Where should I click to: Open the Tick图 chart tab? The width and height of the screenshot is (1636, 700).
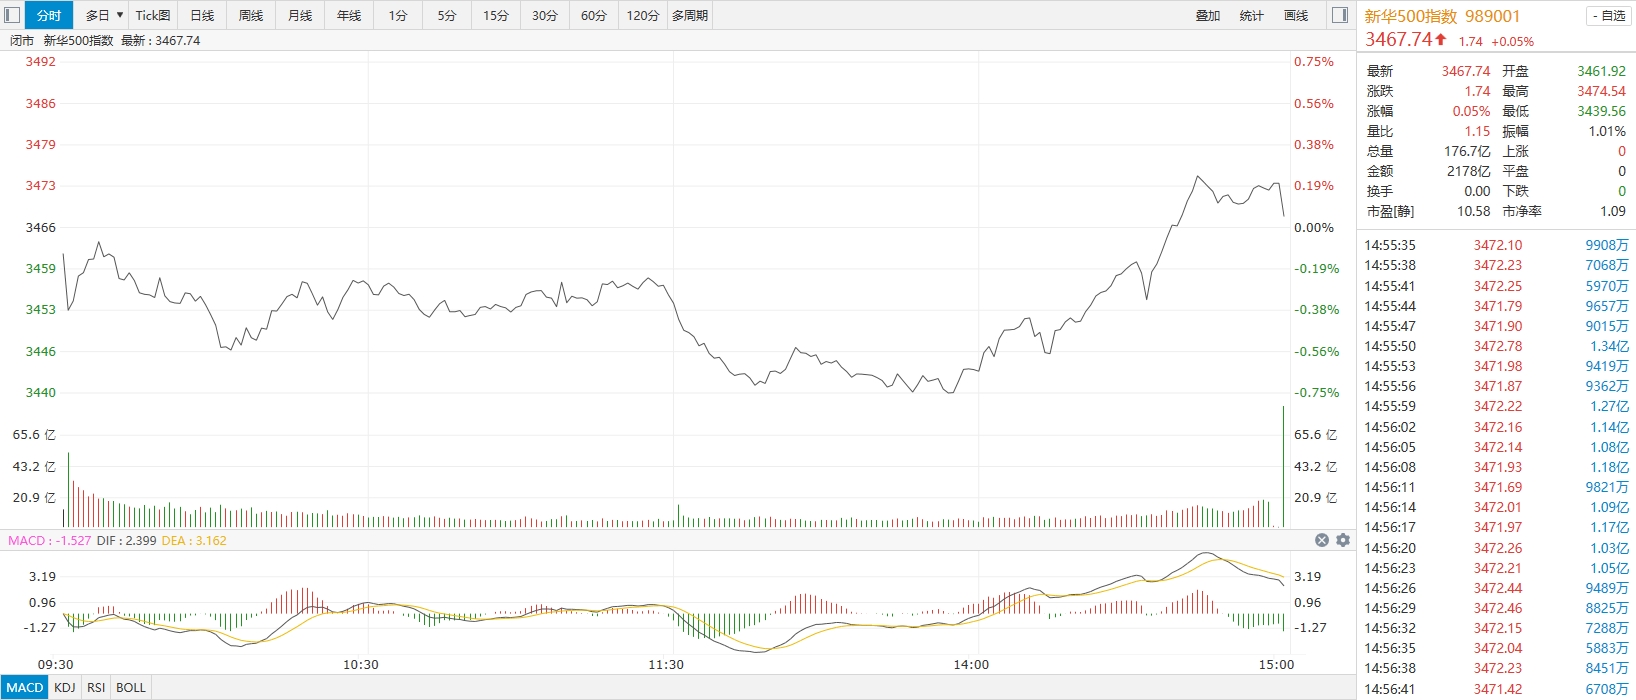click(153, 15)
